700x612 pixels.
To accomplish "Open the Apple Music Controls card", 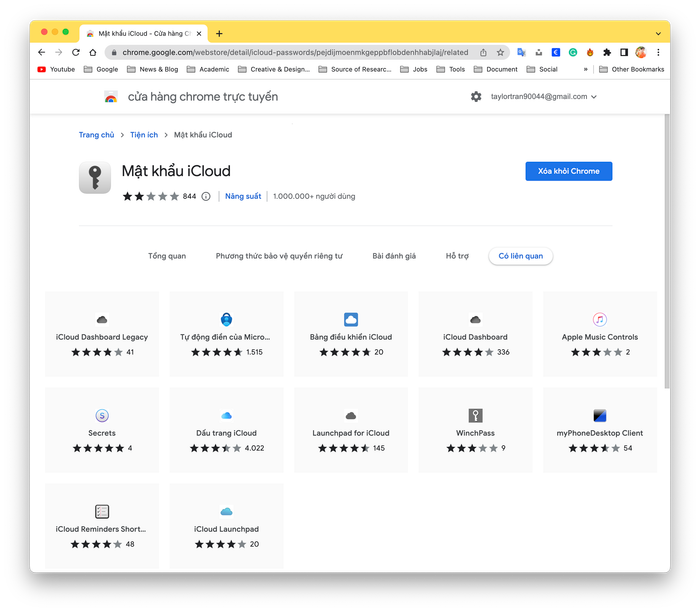I will 600,334.
